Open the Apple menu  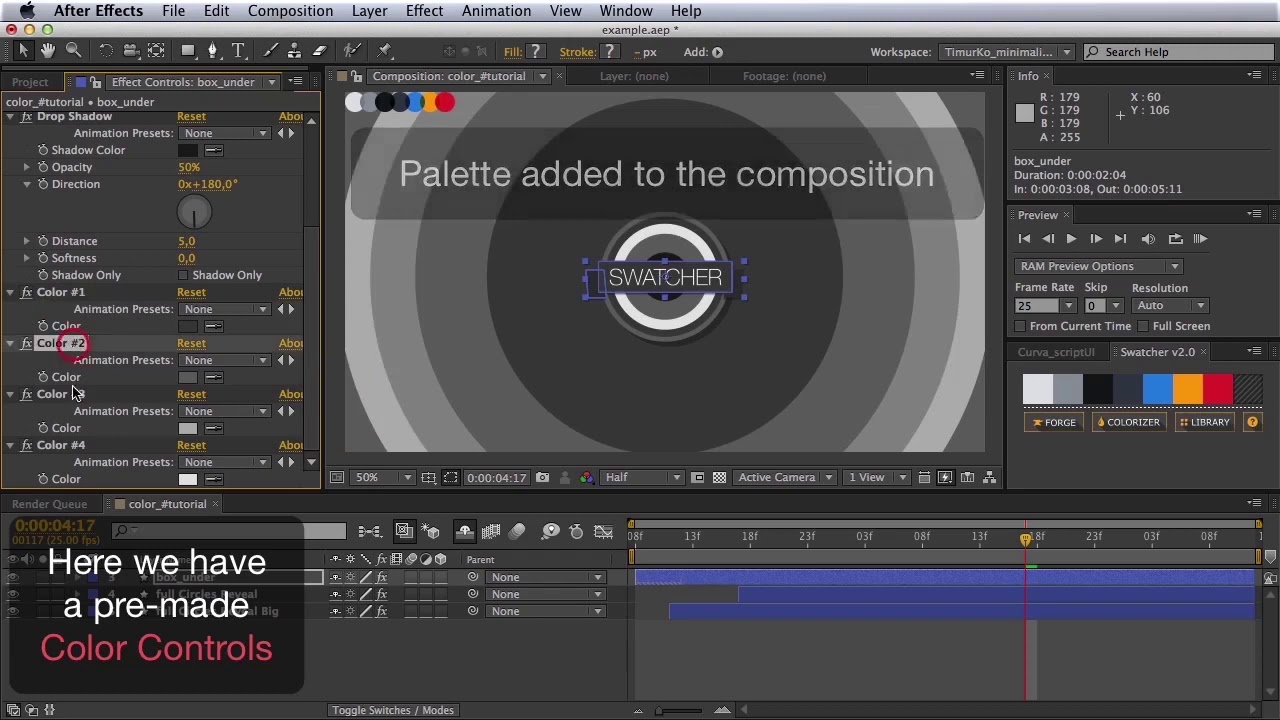click(x=27, y=11)
